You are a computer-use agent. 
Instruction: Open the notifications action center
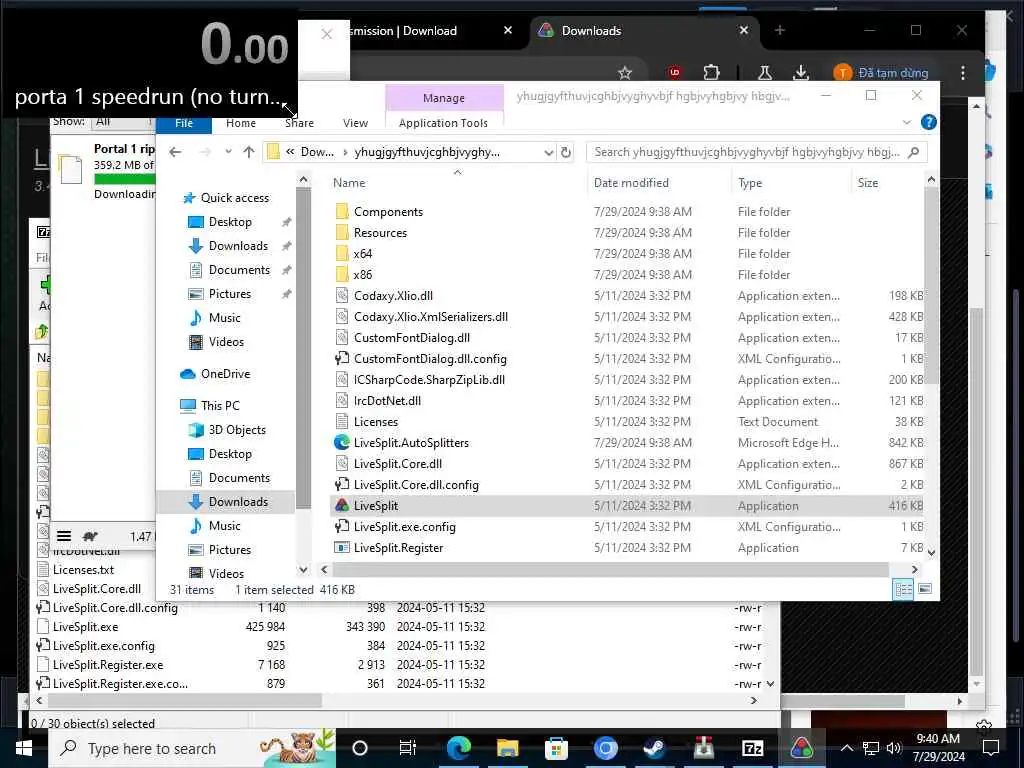991,748
